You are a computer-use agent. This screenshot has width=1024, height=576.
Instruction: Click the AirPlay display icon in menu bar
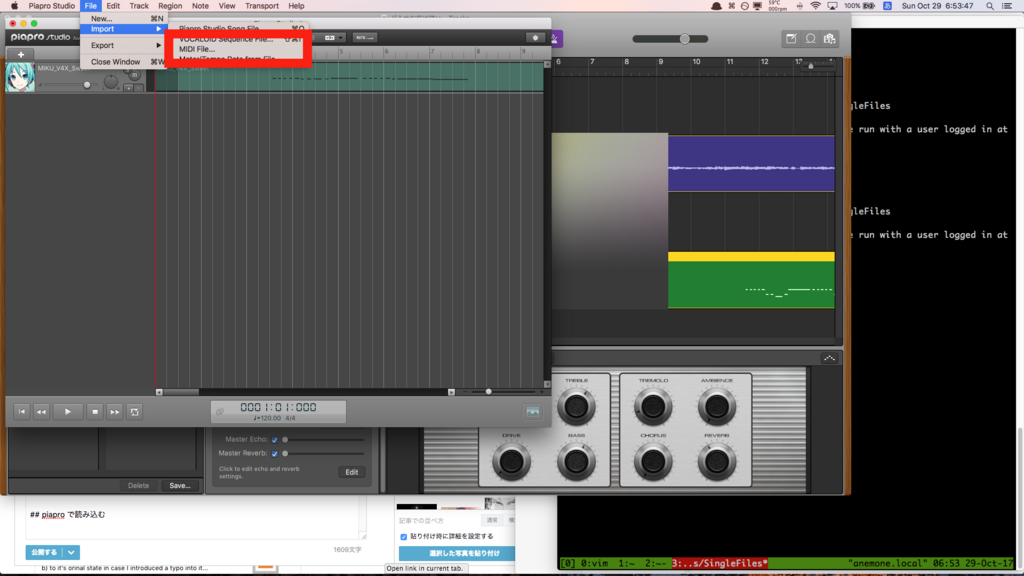tap(833, 6)
